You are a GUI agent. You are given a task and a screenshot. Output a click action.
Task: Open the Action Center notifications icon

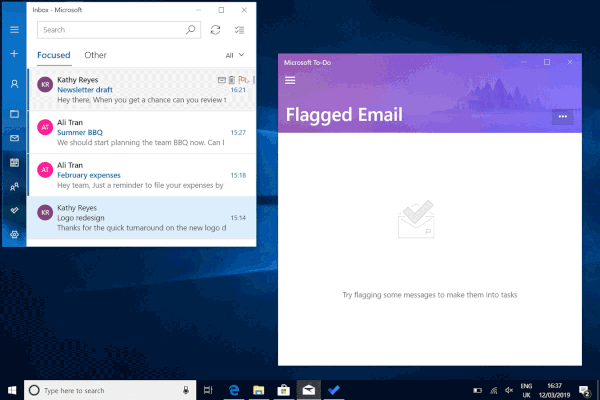click(x=584, y=391)
